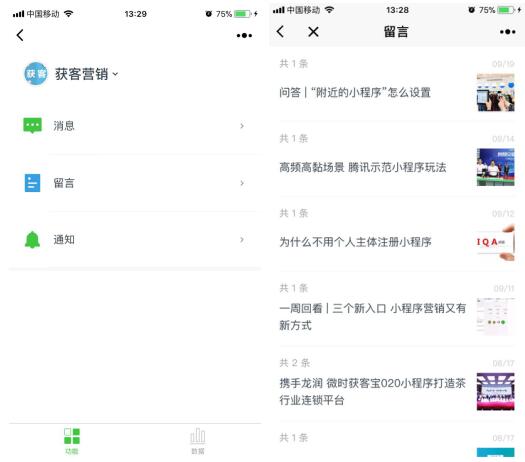Go back using left screen's arrow
The image size is (525, 462).
coord(20,35)
